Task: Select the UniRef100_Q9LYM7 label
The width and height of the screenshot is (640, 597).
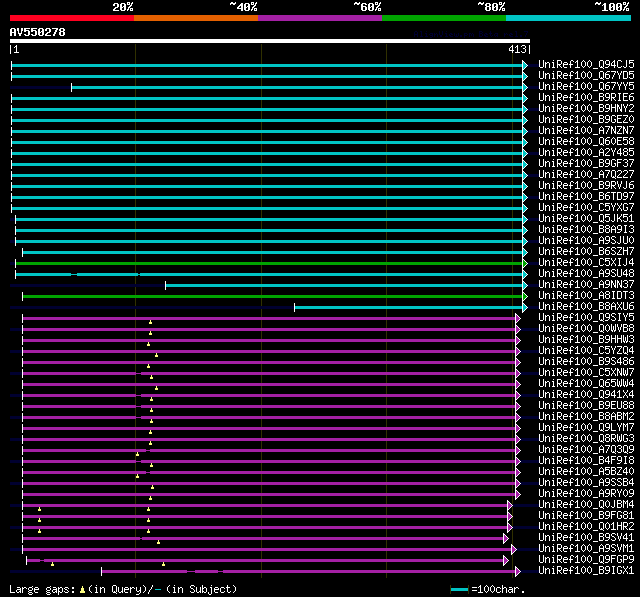Action: 586,428
